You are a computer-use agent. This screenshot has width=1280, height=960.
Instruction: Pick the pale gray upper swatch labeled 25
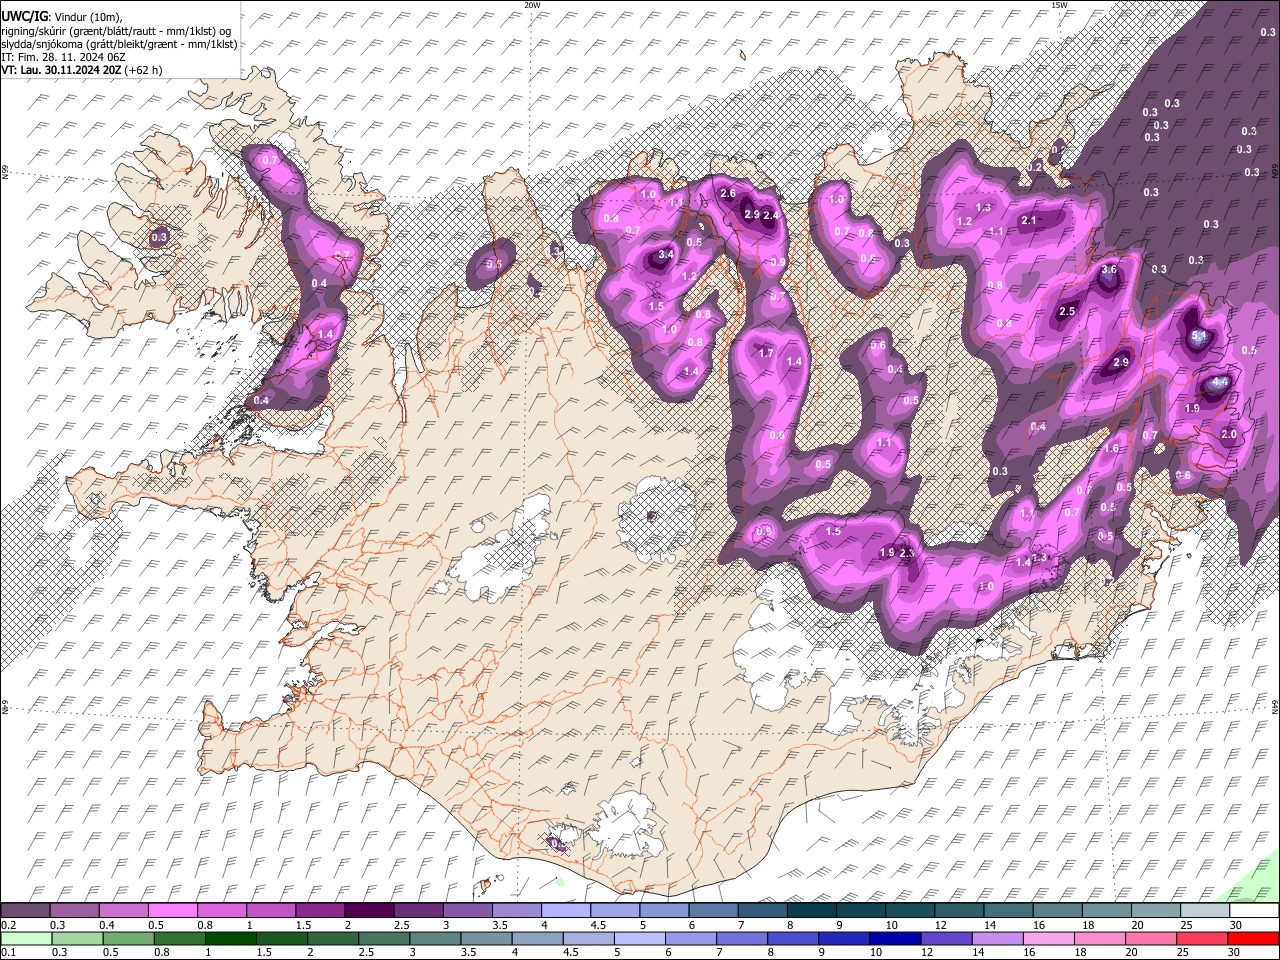[1205, 911]
